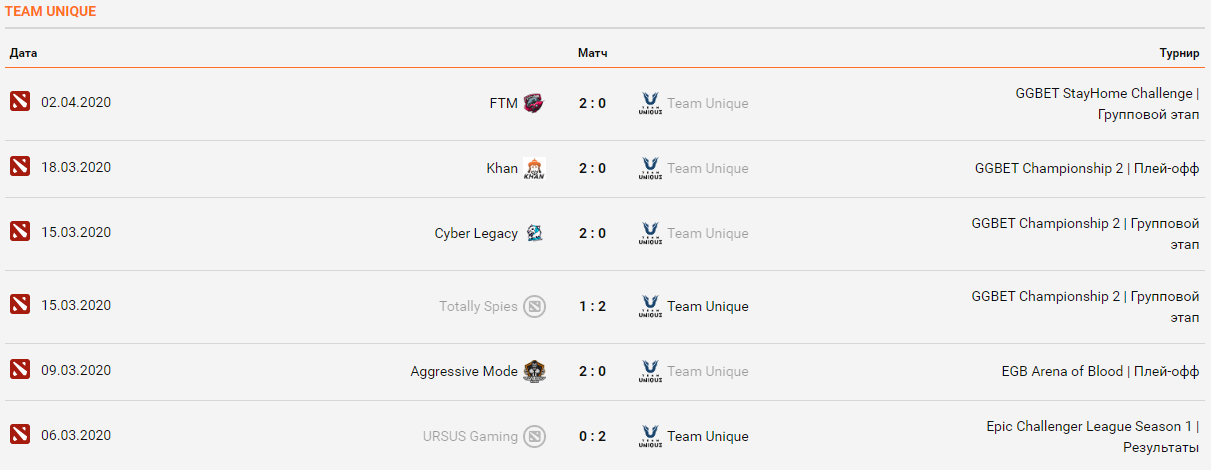Viewport: 1211px width, 470px height.
Task: Click Dota 2 icon for 18.03.2020 match
Action: (20, 166)
